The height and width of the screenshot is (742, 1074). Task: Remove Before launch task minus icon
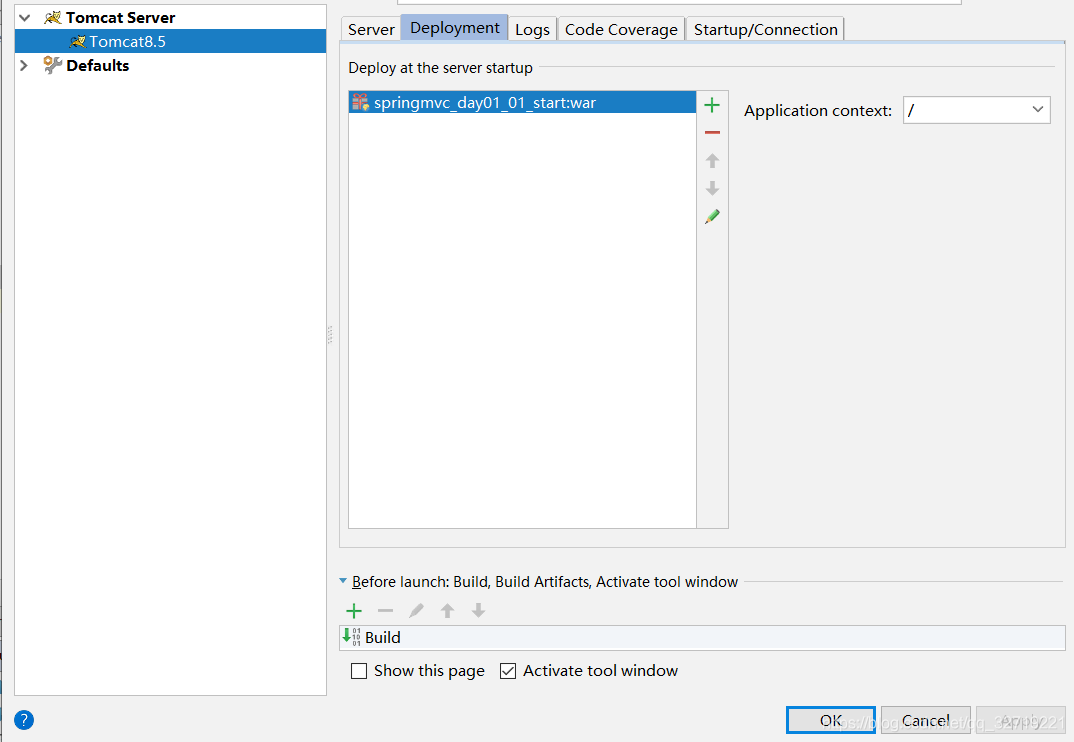click(385, 610)
